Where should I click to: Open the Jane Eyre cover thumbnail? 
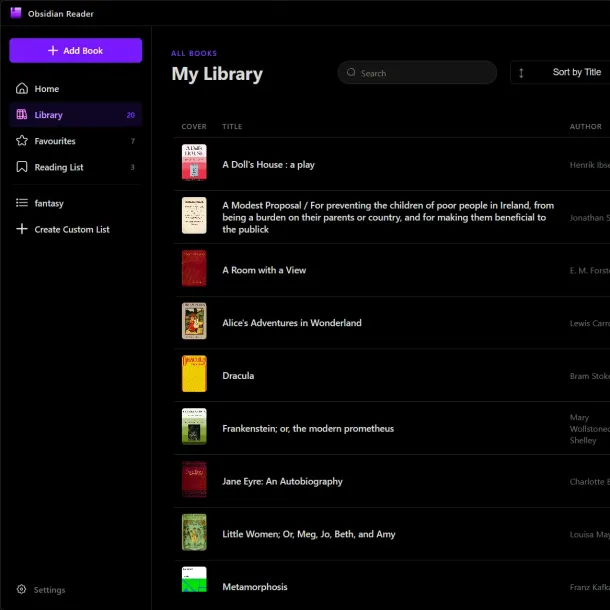194,479
